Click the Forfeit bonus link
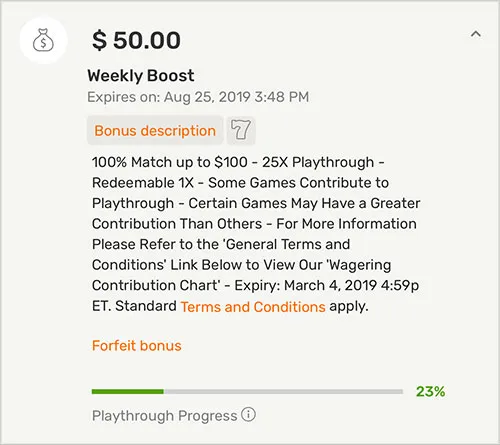The height and width of the screenshot is (445, 500). click(137, 346)
